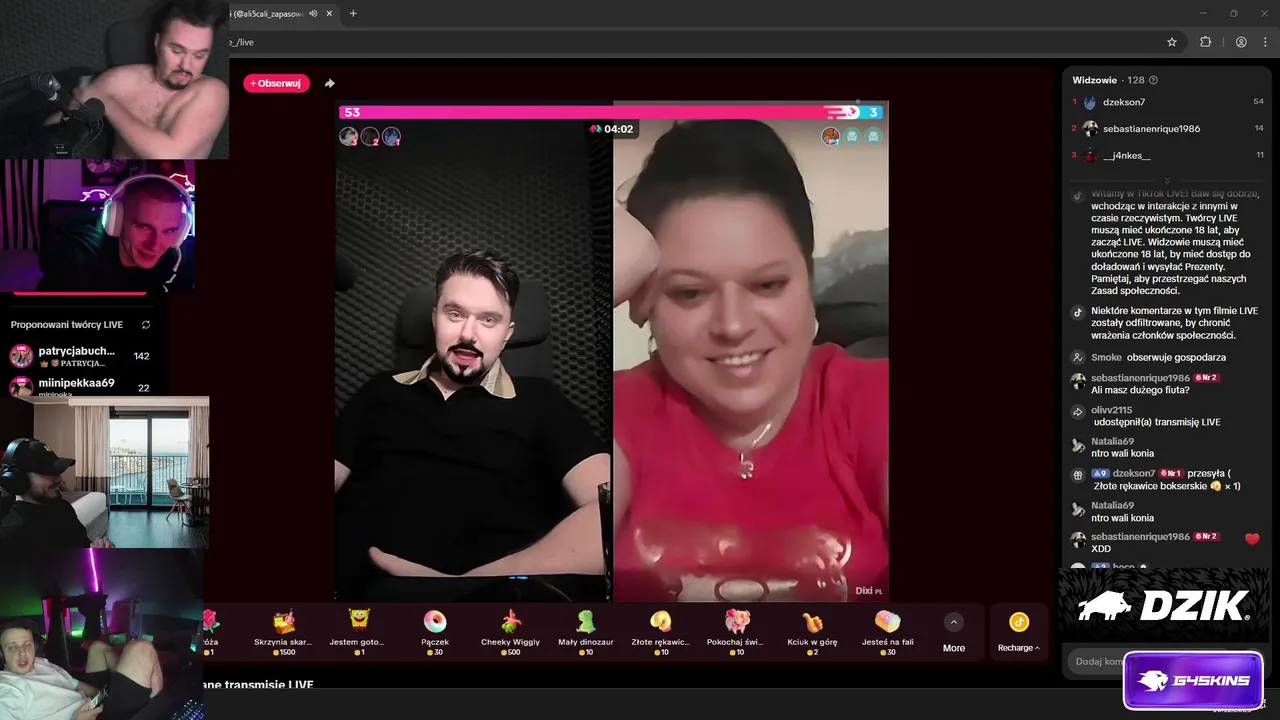Click the share arrow icon beside Obserwuj
This screenshot has width=1280, height=720.
point(330,83)
